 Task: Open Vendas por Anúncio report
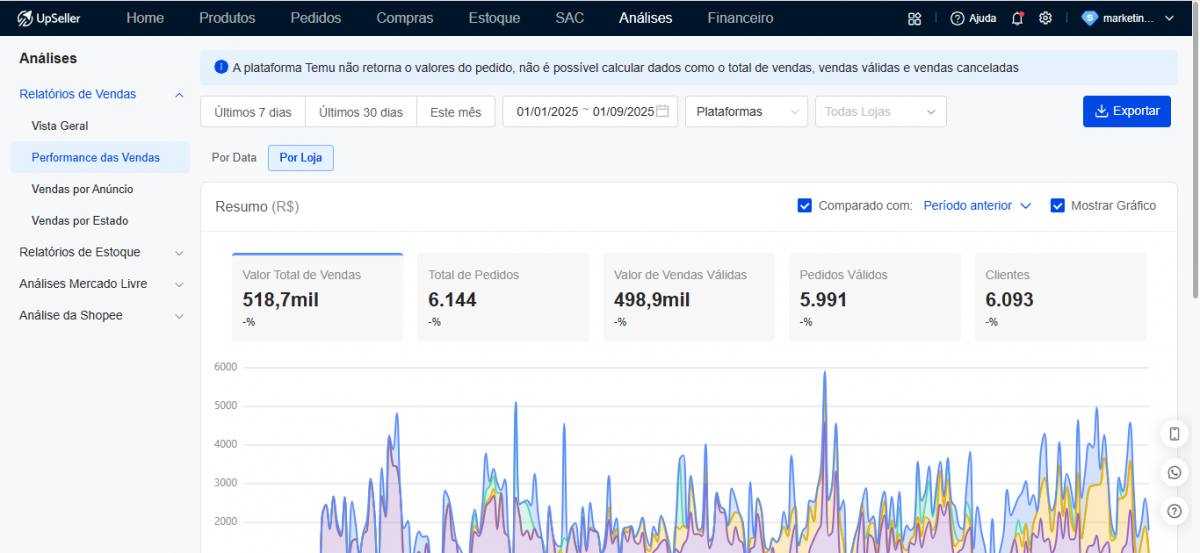(x=82, y=189)
